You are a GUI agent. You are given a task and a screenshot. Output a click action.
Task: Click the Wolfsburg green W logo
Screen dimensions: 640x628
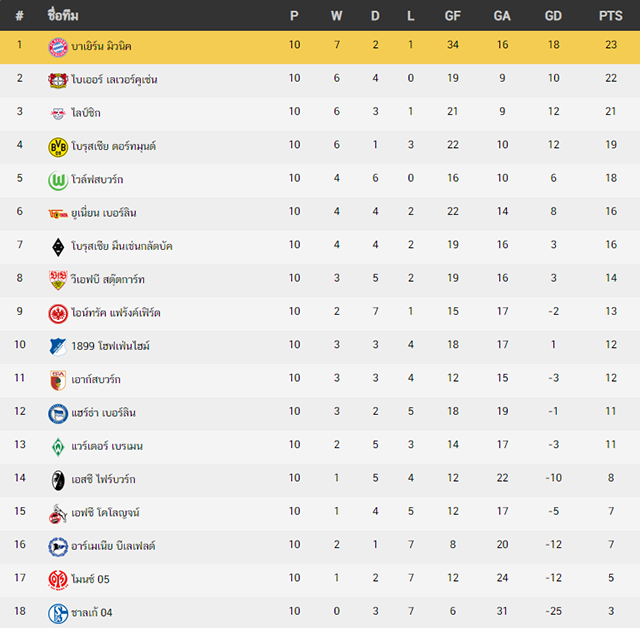coord(58,180)
